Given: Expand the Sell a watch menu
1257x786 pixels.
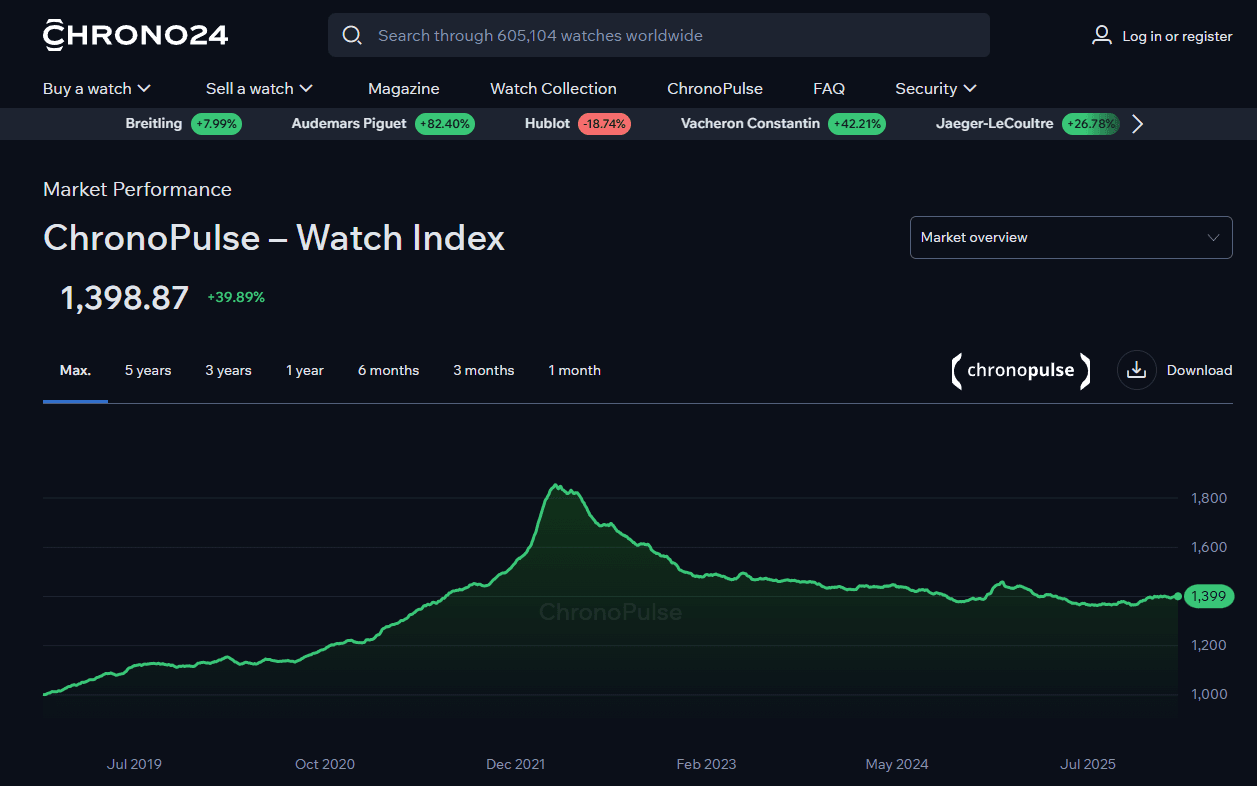Looking at the screenshot, I should 260,89.
